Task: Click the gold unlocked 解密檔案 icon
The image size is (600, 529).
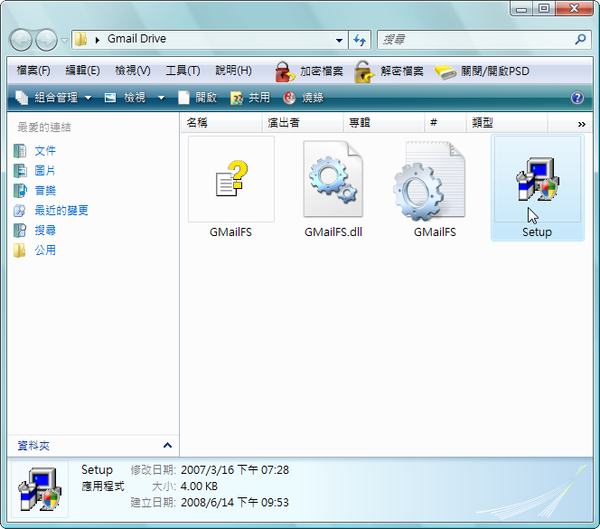Action: coord(364,72)
